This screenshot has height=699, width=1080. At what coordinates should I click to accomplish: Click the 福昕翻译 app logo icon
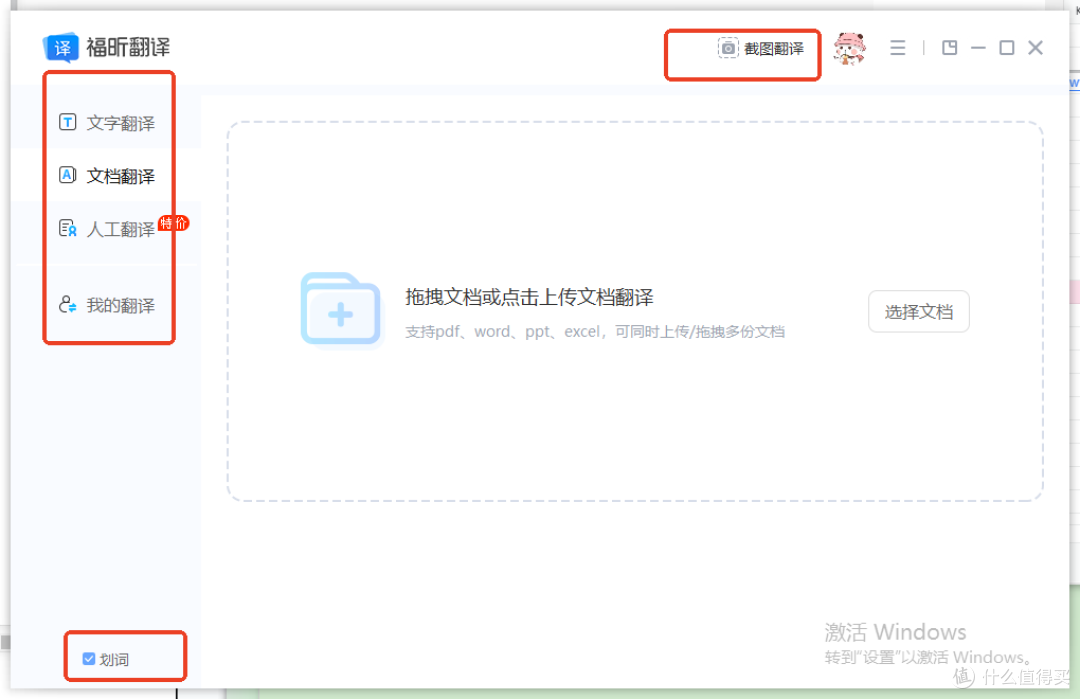click(61, 47)
